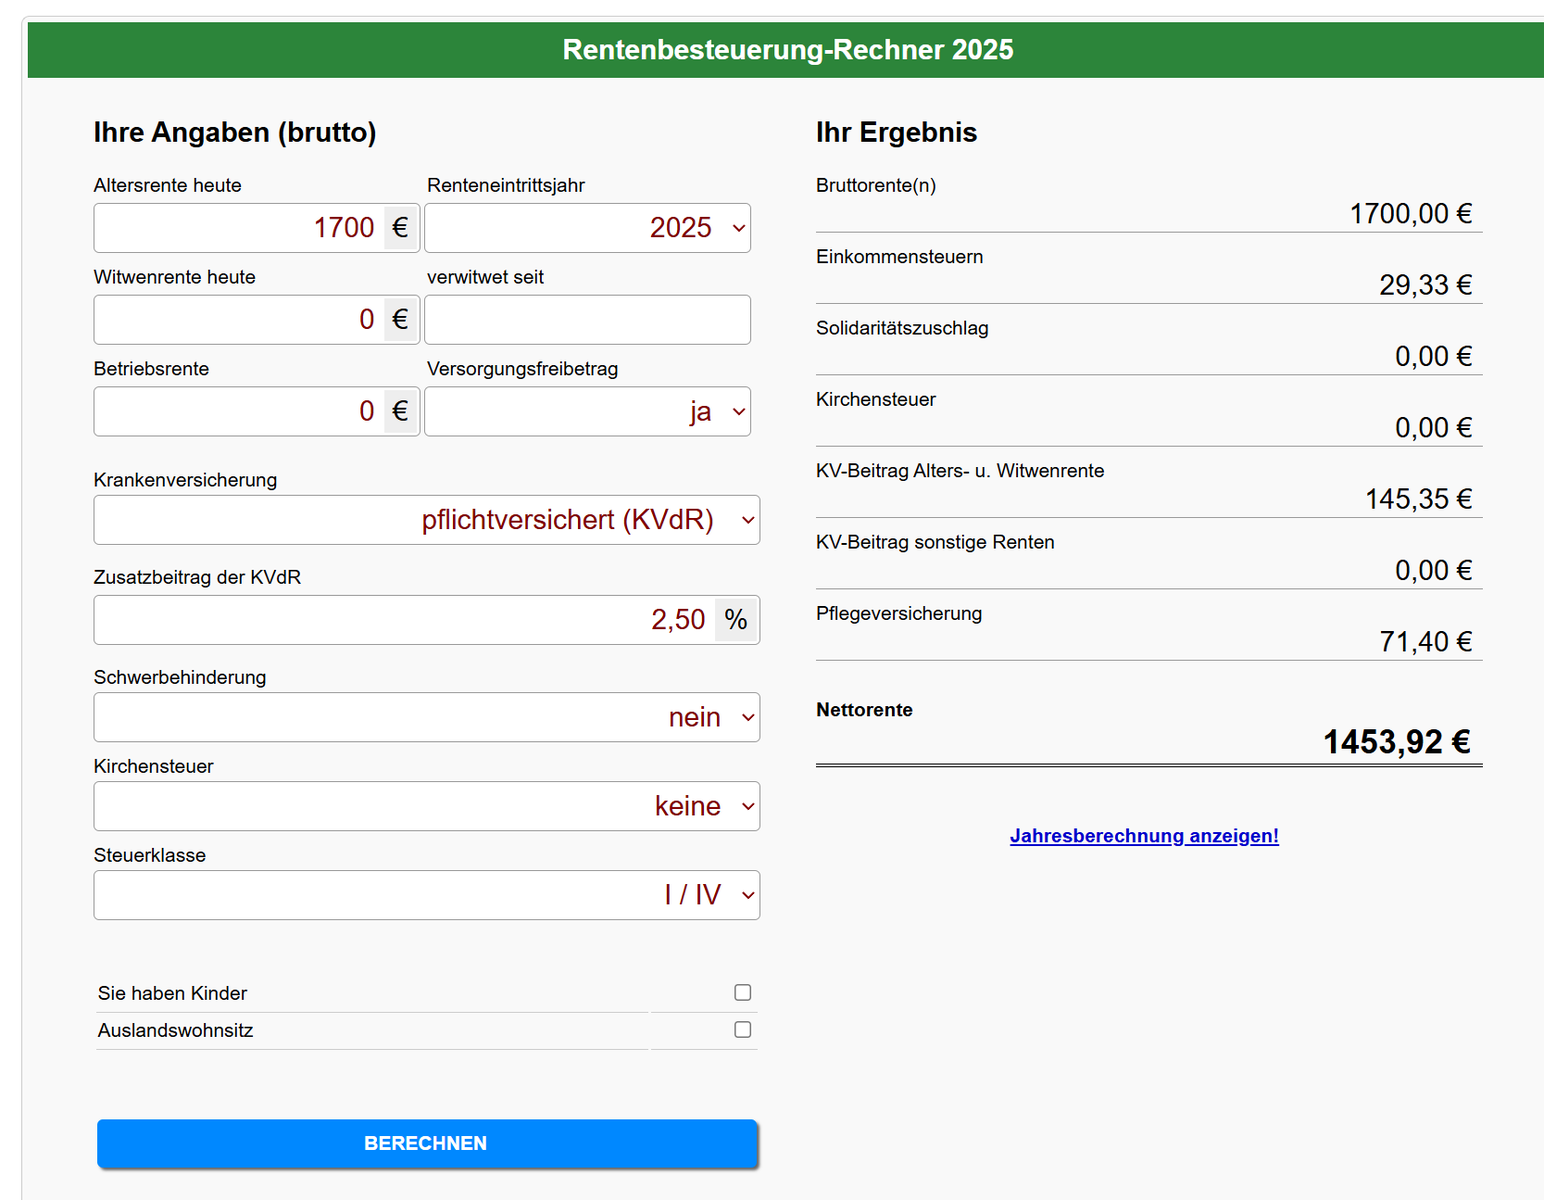Screen dimensions: 1544x1200
Task: Enable the Sie haben Kinder checkbox
Action: point(742,992)
